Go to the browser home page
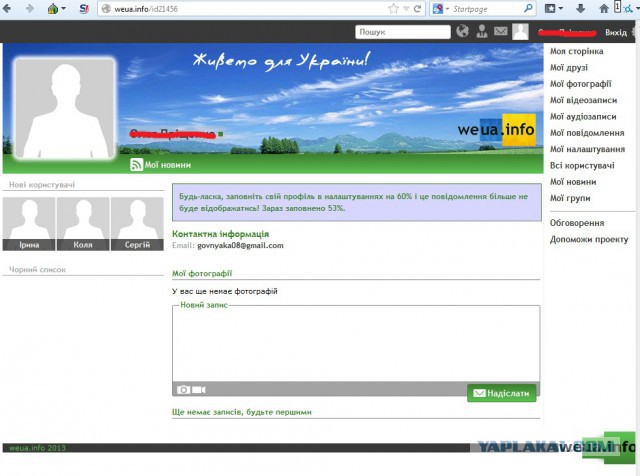 (x=604, y=8)
